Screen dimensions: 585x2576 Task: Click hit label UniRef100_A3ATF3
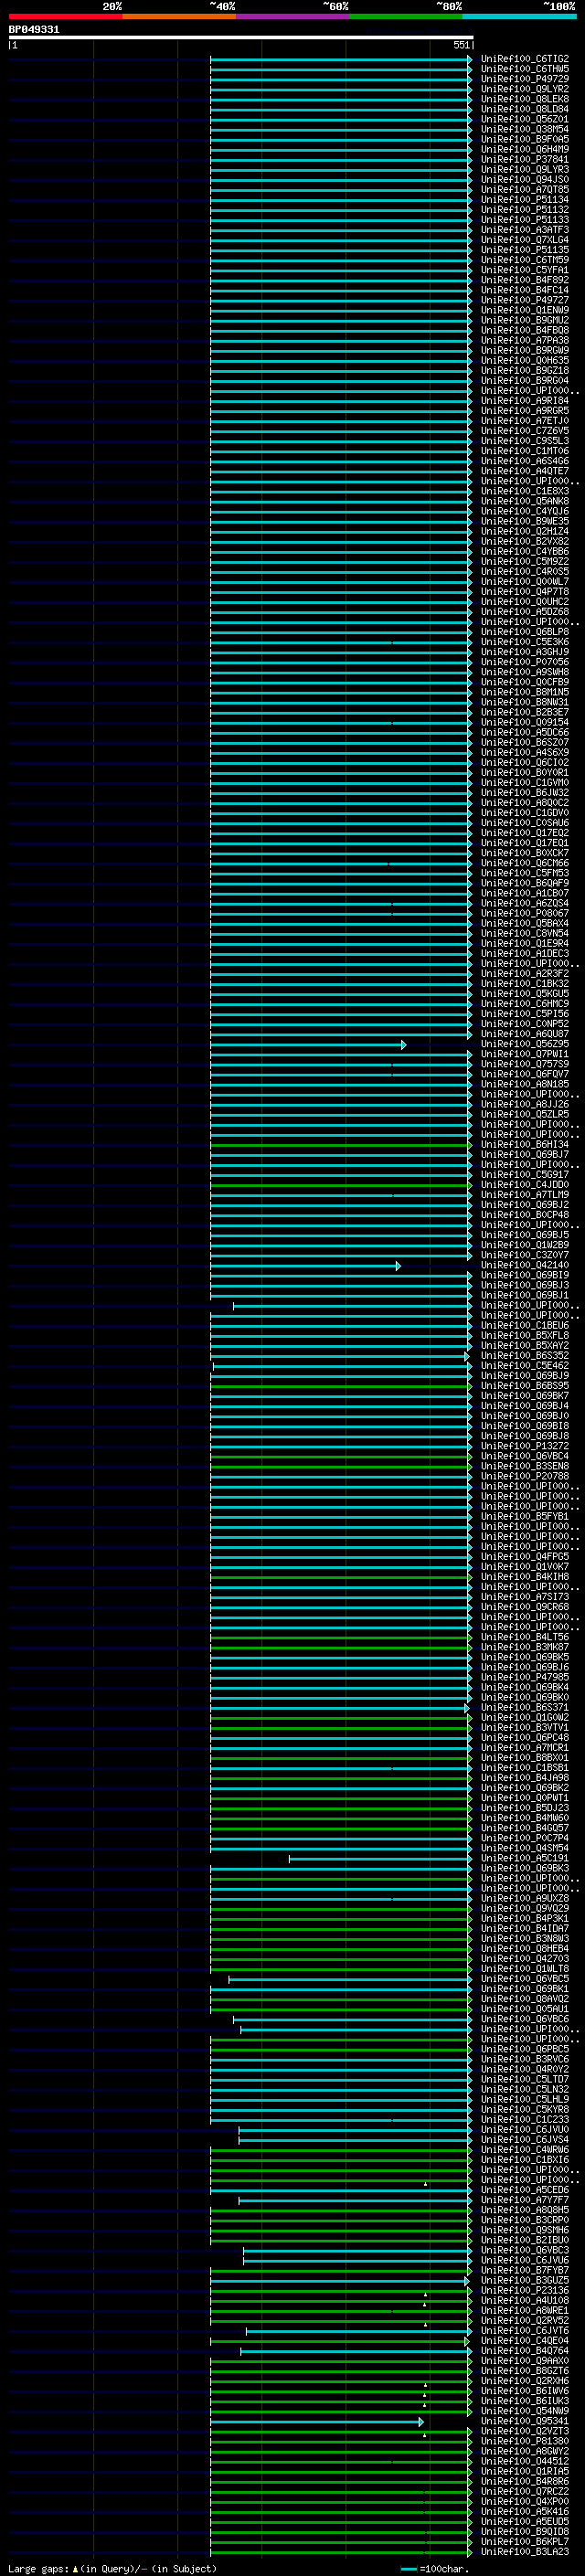pyautogui.click(x=525, y=230)
